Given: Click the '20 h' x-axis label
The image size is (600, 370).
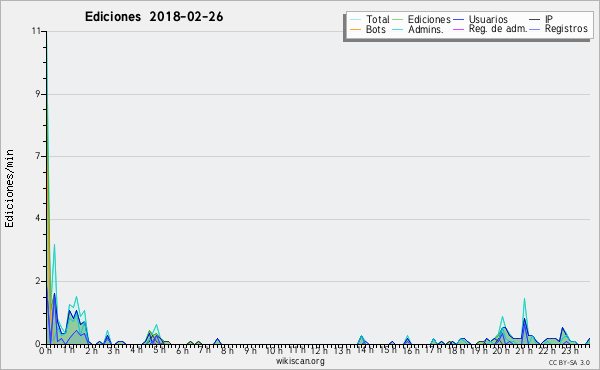Looking at the screenshot, I should pos(501,350).
